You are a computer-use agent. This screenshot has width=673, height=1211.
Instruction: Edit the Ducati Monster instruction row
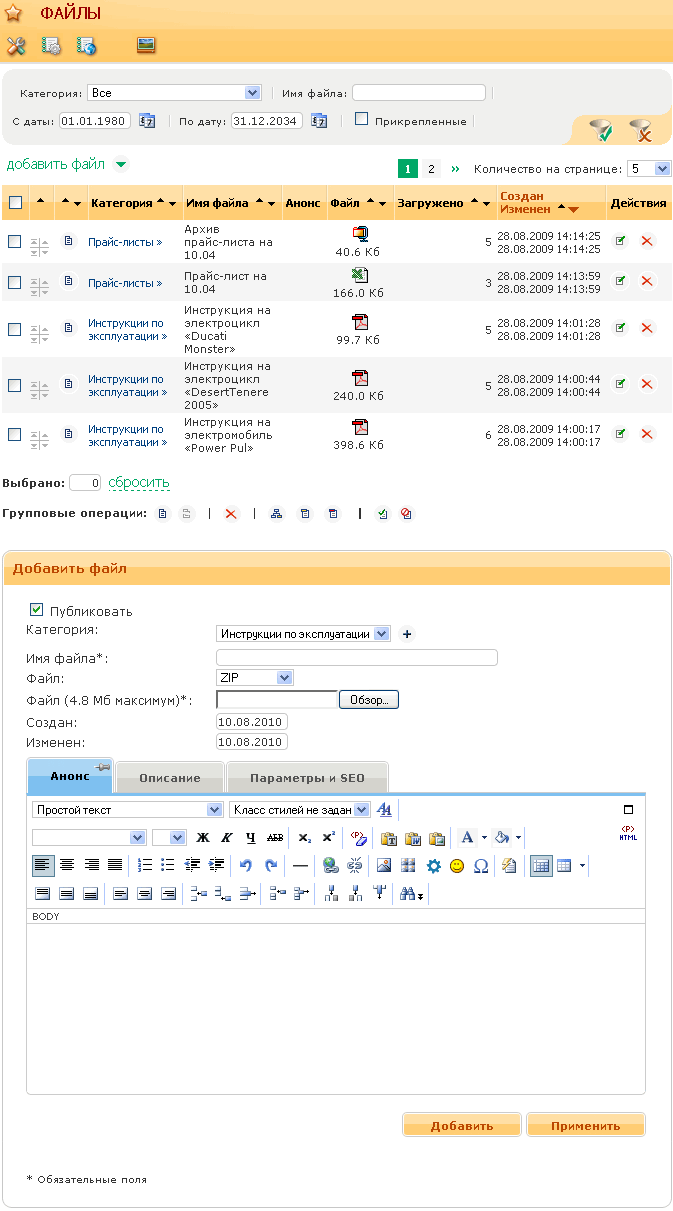pos(620,327)
